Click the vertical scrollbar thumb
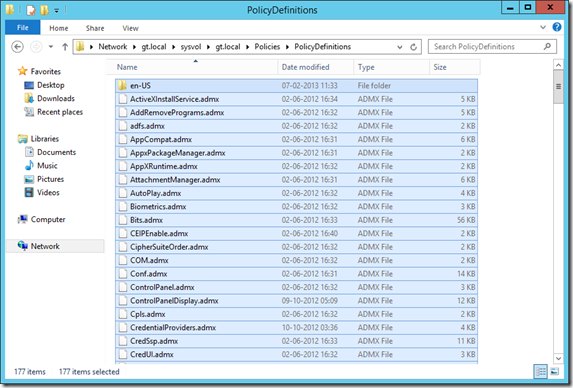 click(558, 87)
